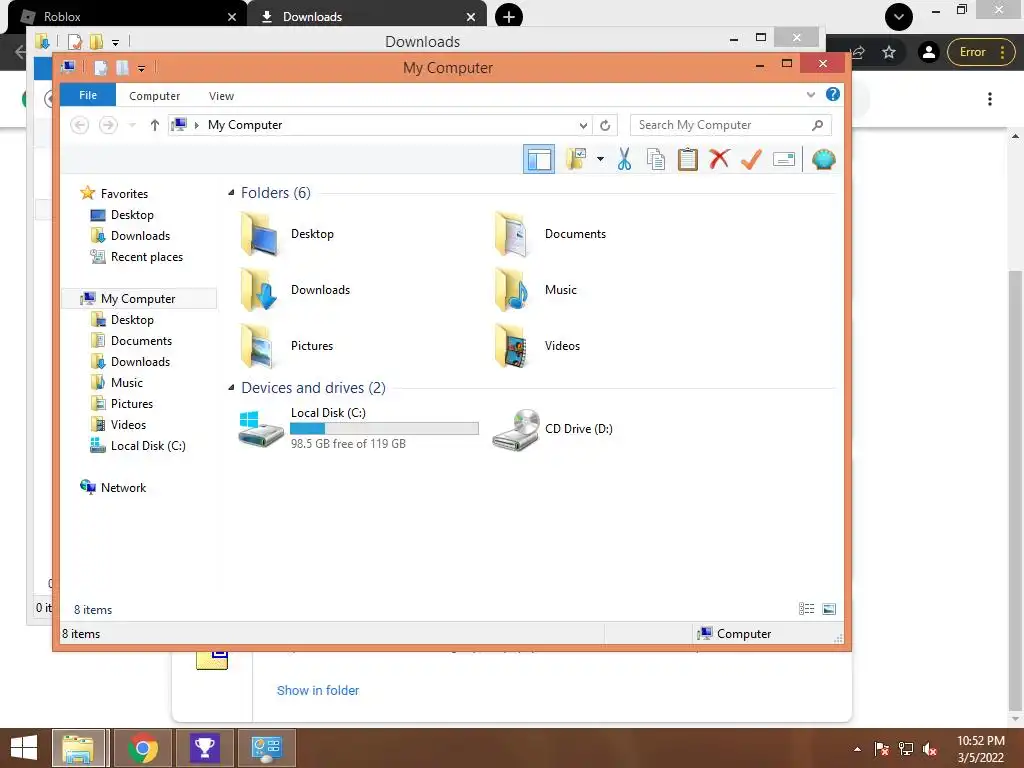The height and width of the screenshot is (768, 1024).
Task: Select Local Disk (C:) in navigation tree
Action: point(138,445)
